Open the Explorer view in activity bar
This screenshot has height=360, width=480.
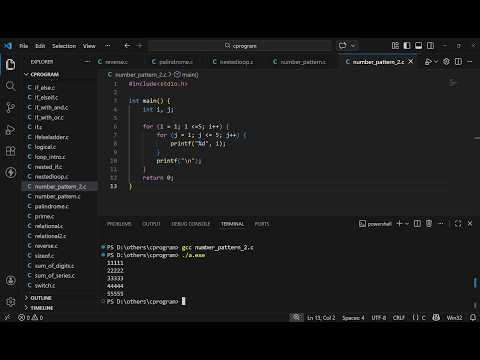(x=10, y=64)
